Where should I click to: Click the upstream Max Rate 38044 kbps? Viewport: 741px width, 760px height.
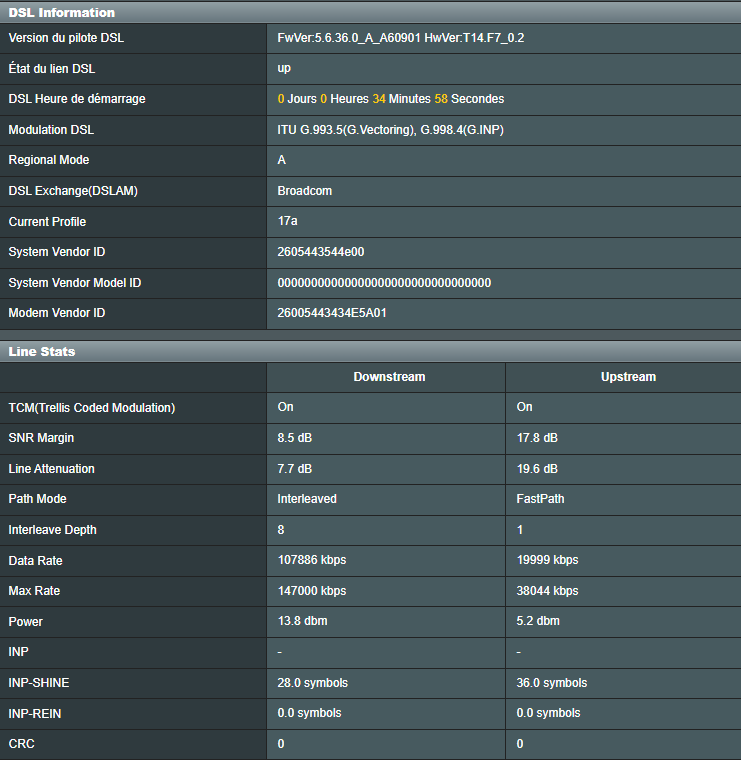[x=547, y=591]
